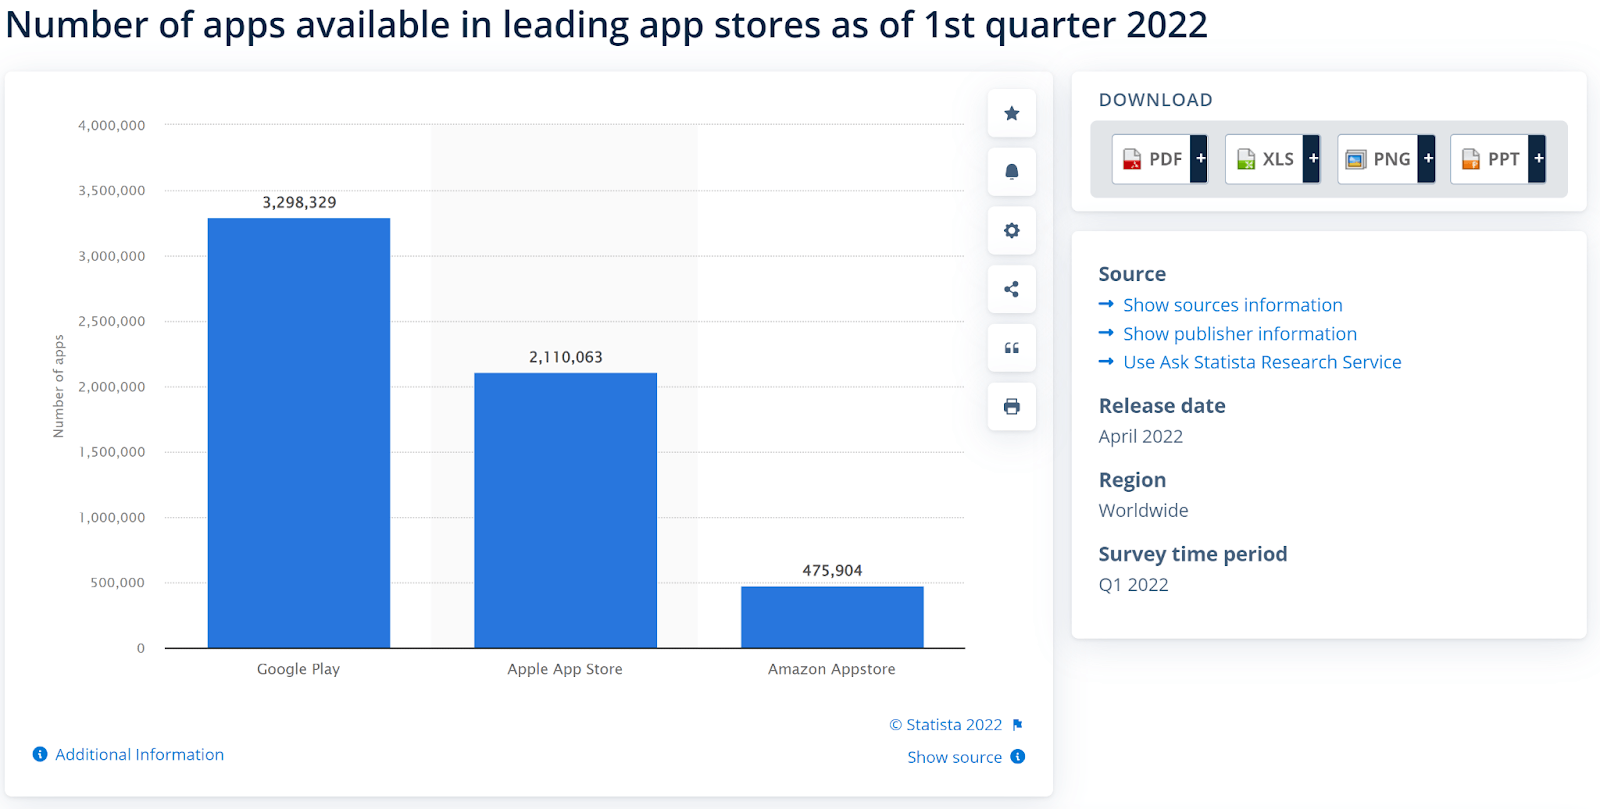Click the star favorite icon

(1011, 113)
